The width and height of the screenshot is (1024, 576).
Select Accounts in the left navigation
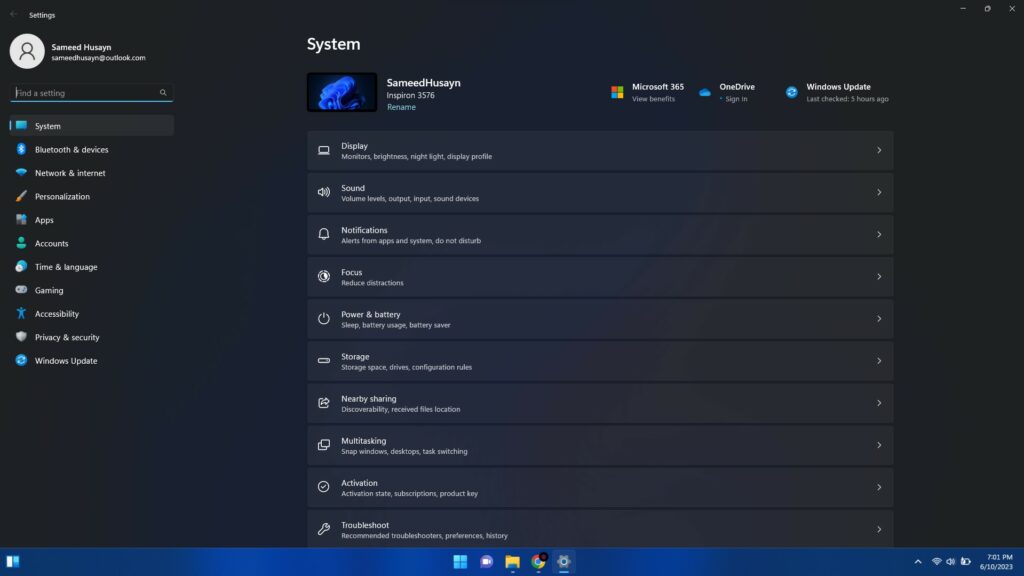(x=52, y=244)
